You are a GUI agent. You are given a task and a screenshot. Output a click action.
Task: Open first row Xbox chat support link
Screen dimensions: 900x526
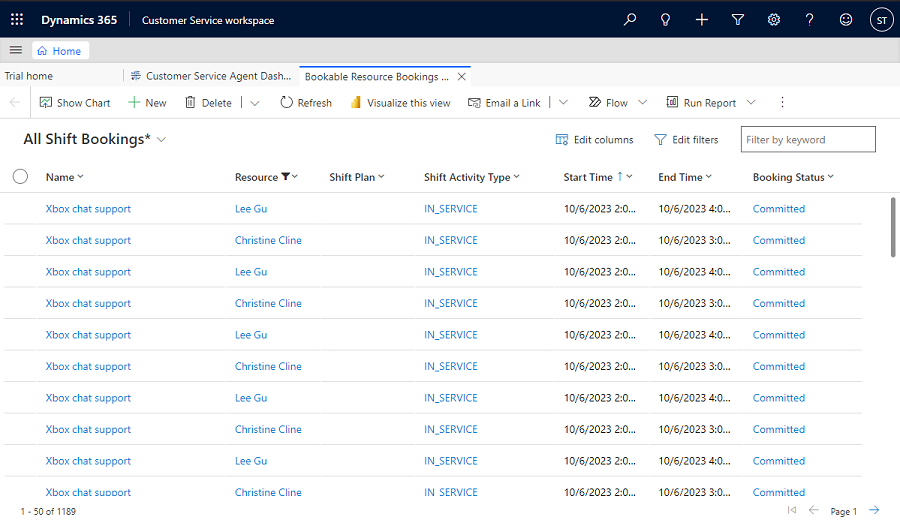pyautogui.click(x=88, y=208)
